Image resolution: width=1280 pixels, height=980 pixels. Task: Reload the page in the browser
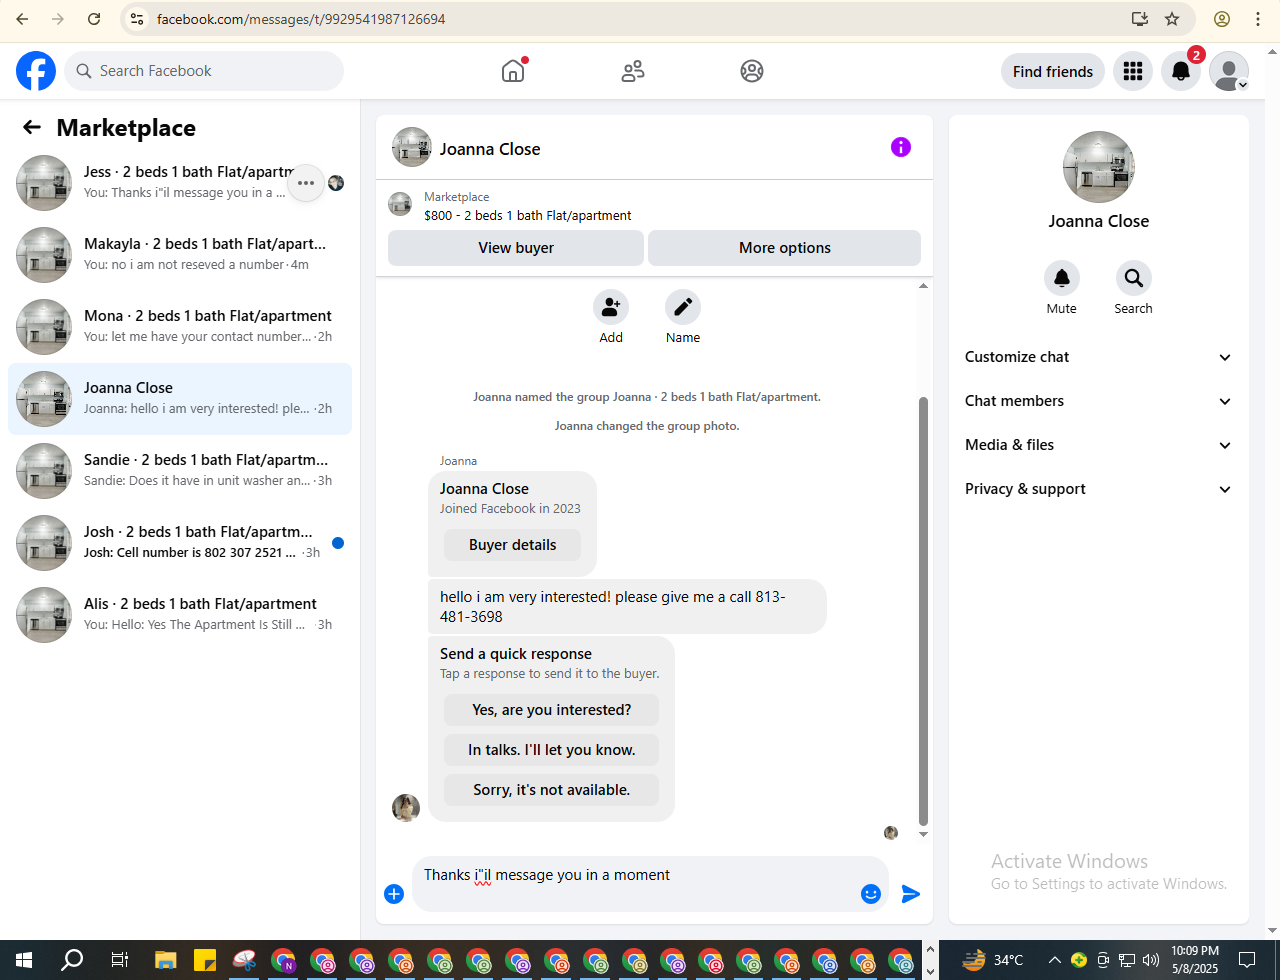[x=94, y=19]
